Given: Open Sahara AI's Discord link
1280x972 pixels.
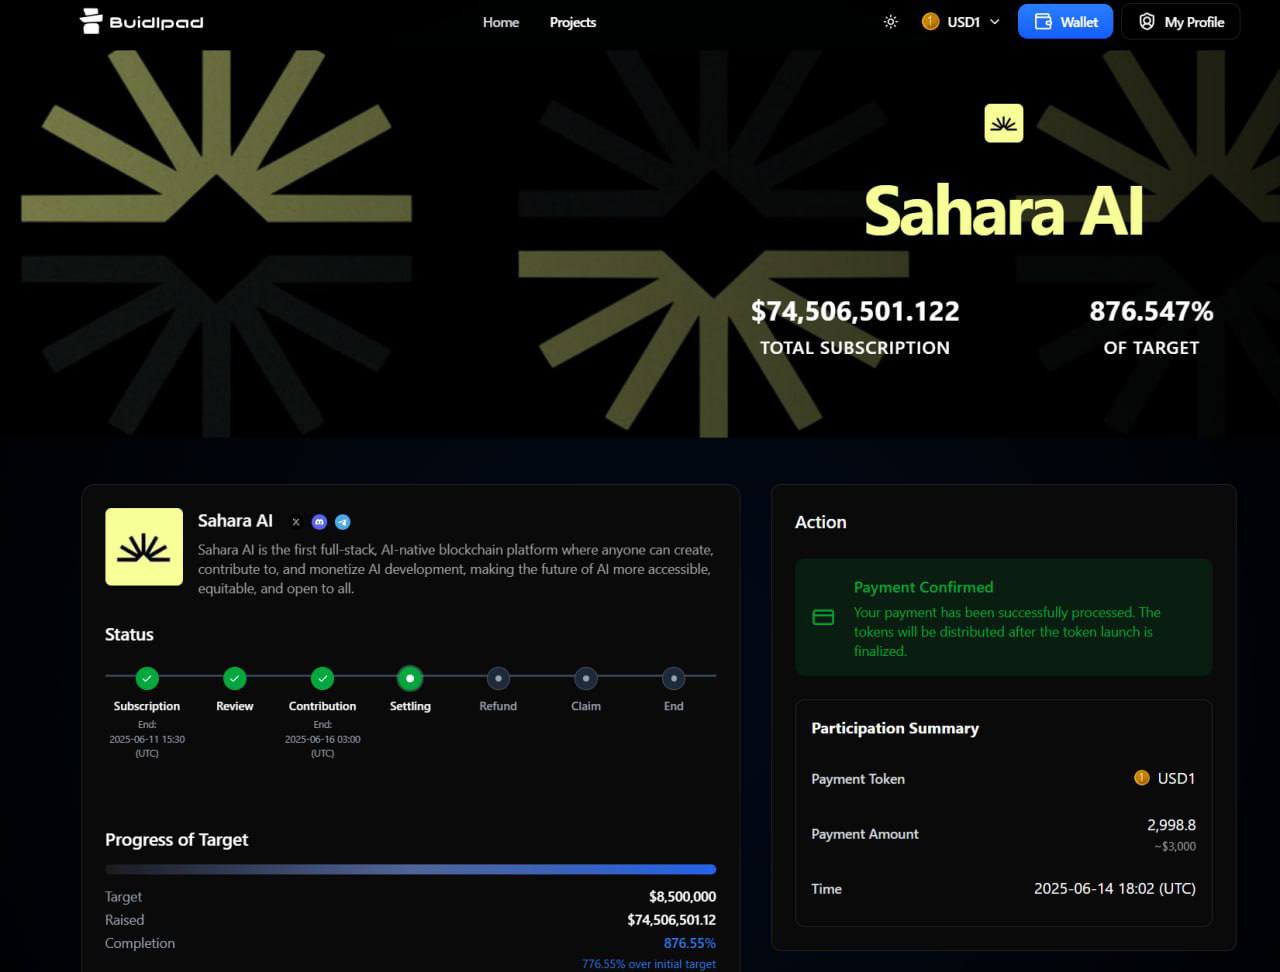Looking at the screenshot, I should (x=319, y=522).
